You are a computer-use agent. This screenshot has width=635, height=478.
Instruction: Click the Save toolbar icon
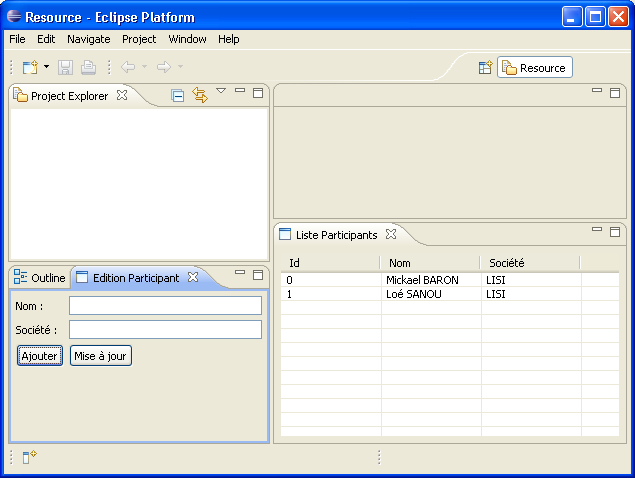pos(66,68)
